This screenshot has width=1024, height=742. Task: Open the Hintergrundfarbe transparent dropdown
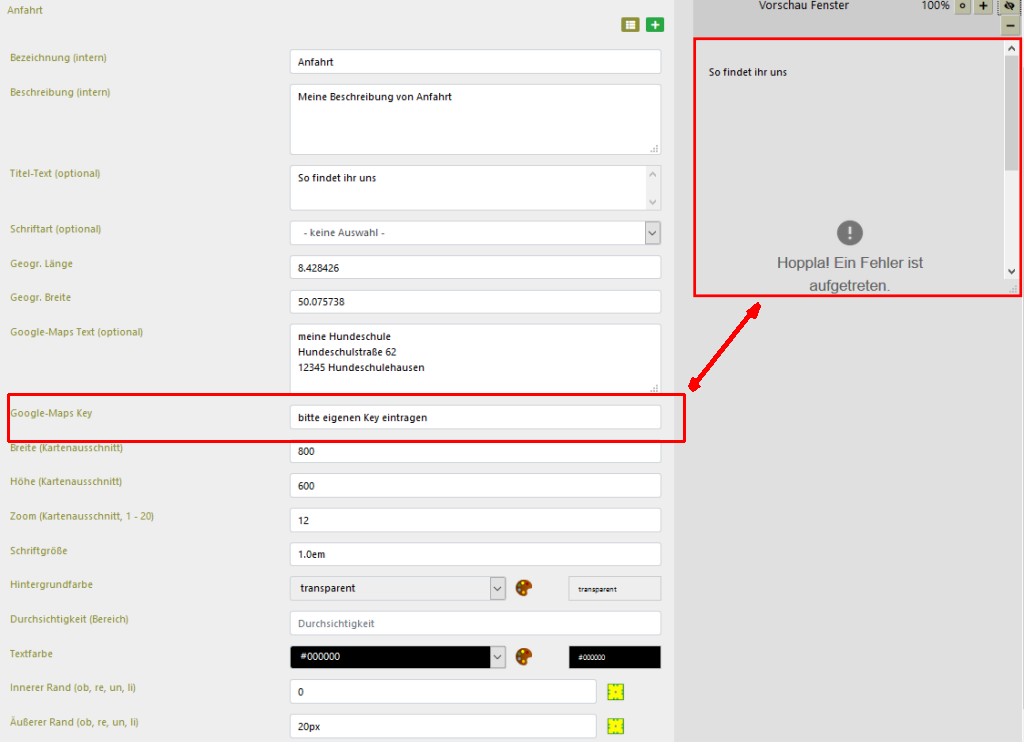point(497,588)
